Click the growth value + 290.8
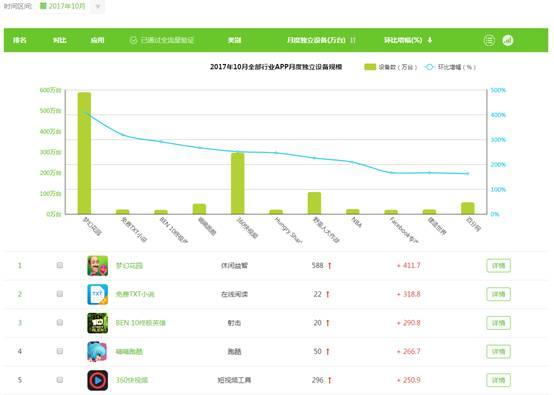 click(409, 323)
